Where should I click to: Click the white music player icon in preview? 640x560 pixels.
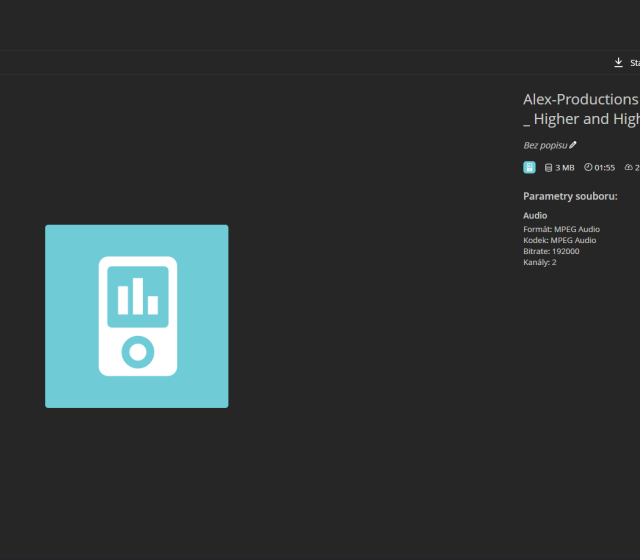point(137,316)
